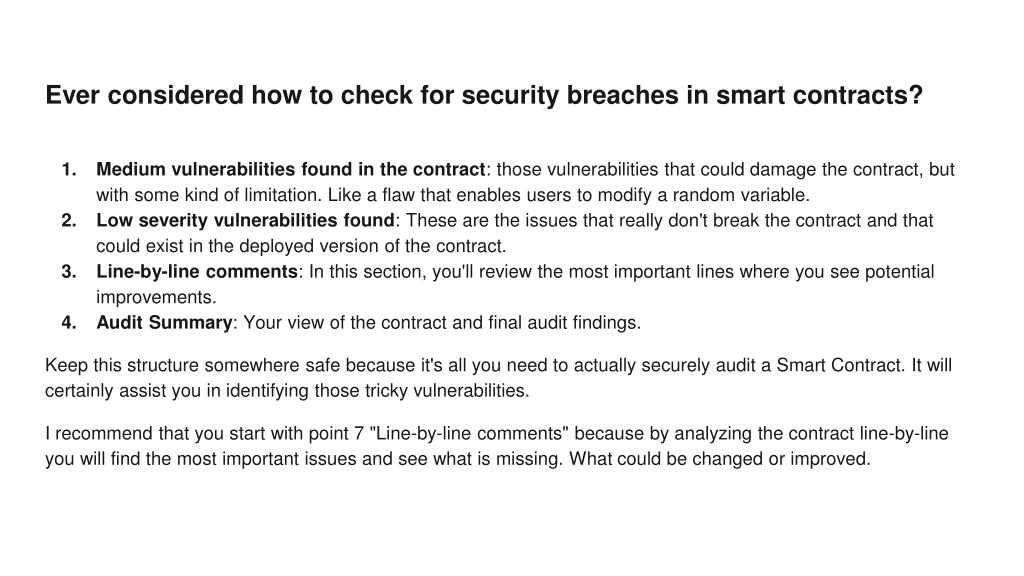Click the words 'smart contracts?' in the heading
Image resolution: width=1024 pixels, height=576 pixels.
(x=820, y=95)
